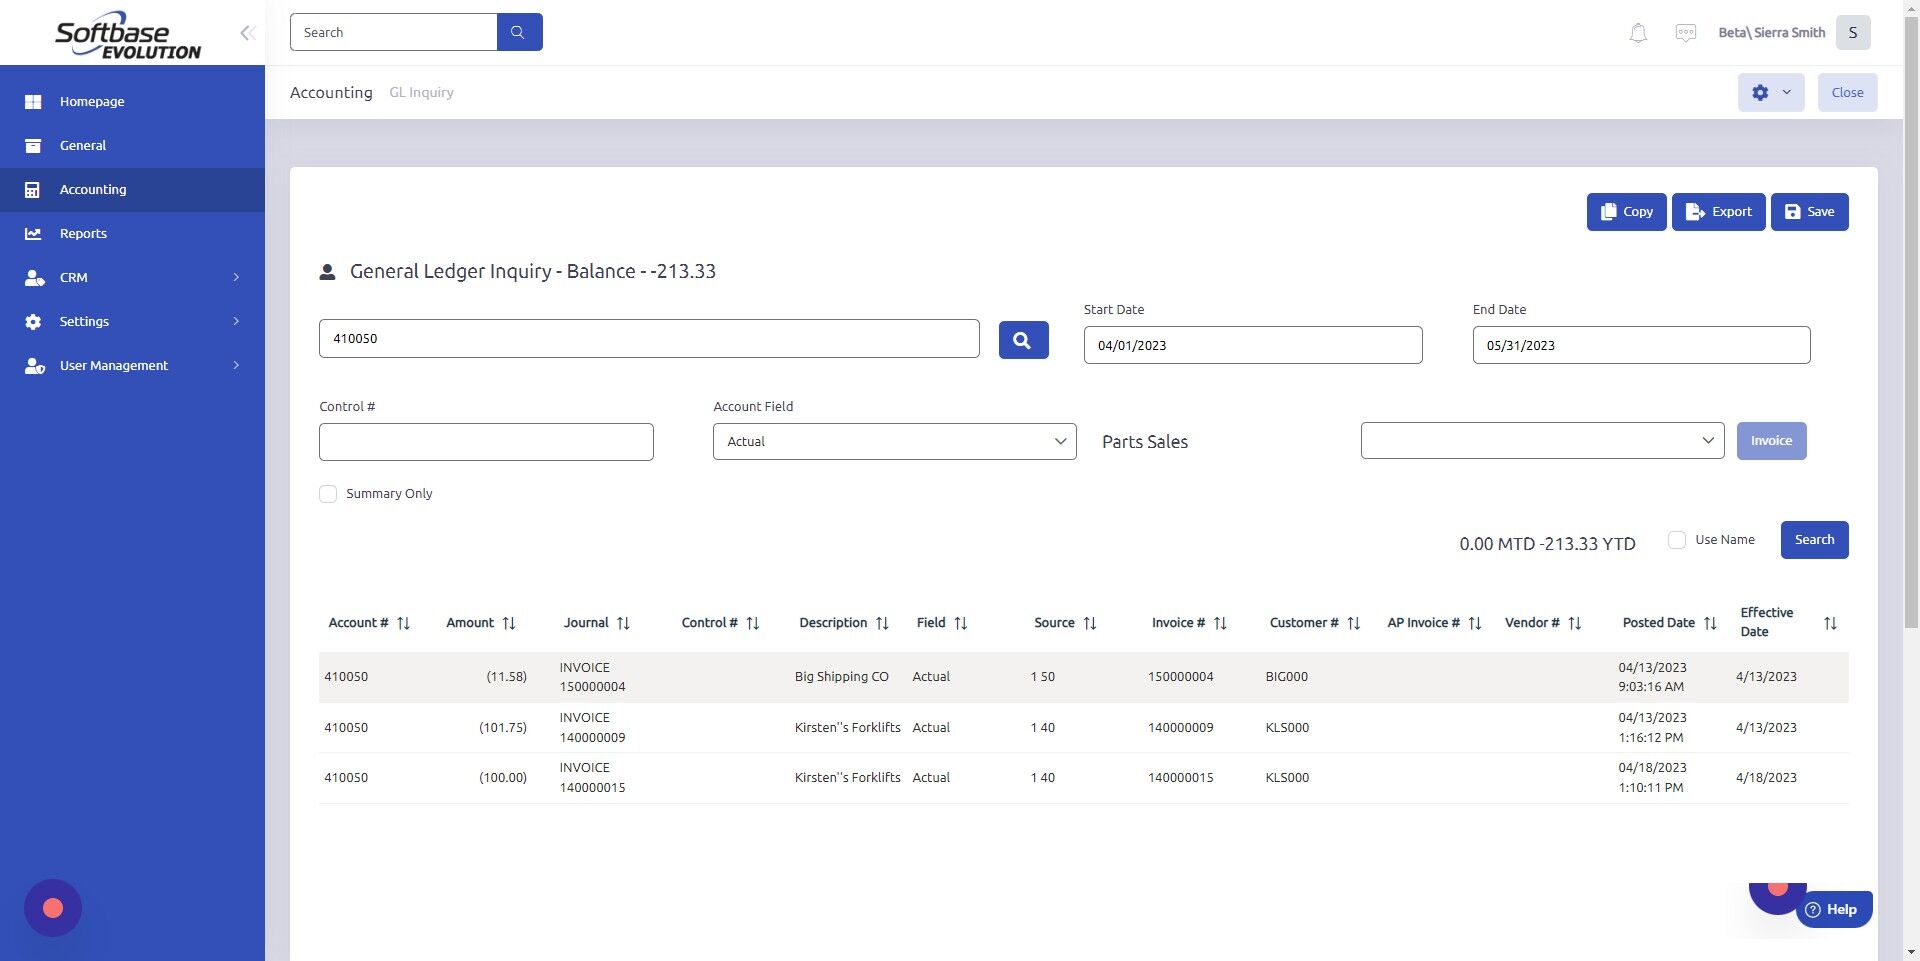Sort by AP Invoice # column arrows

pos(1474,623)
